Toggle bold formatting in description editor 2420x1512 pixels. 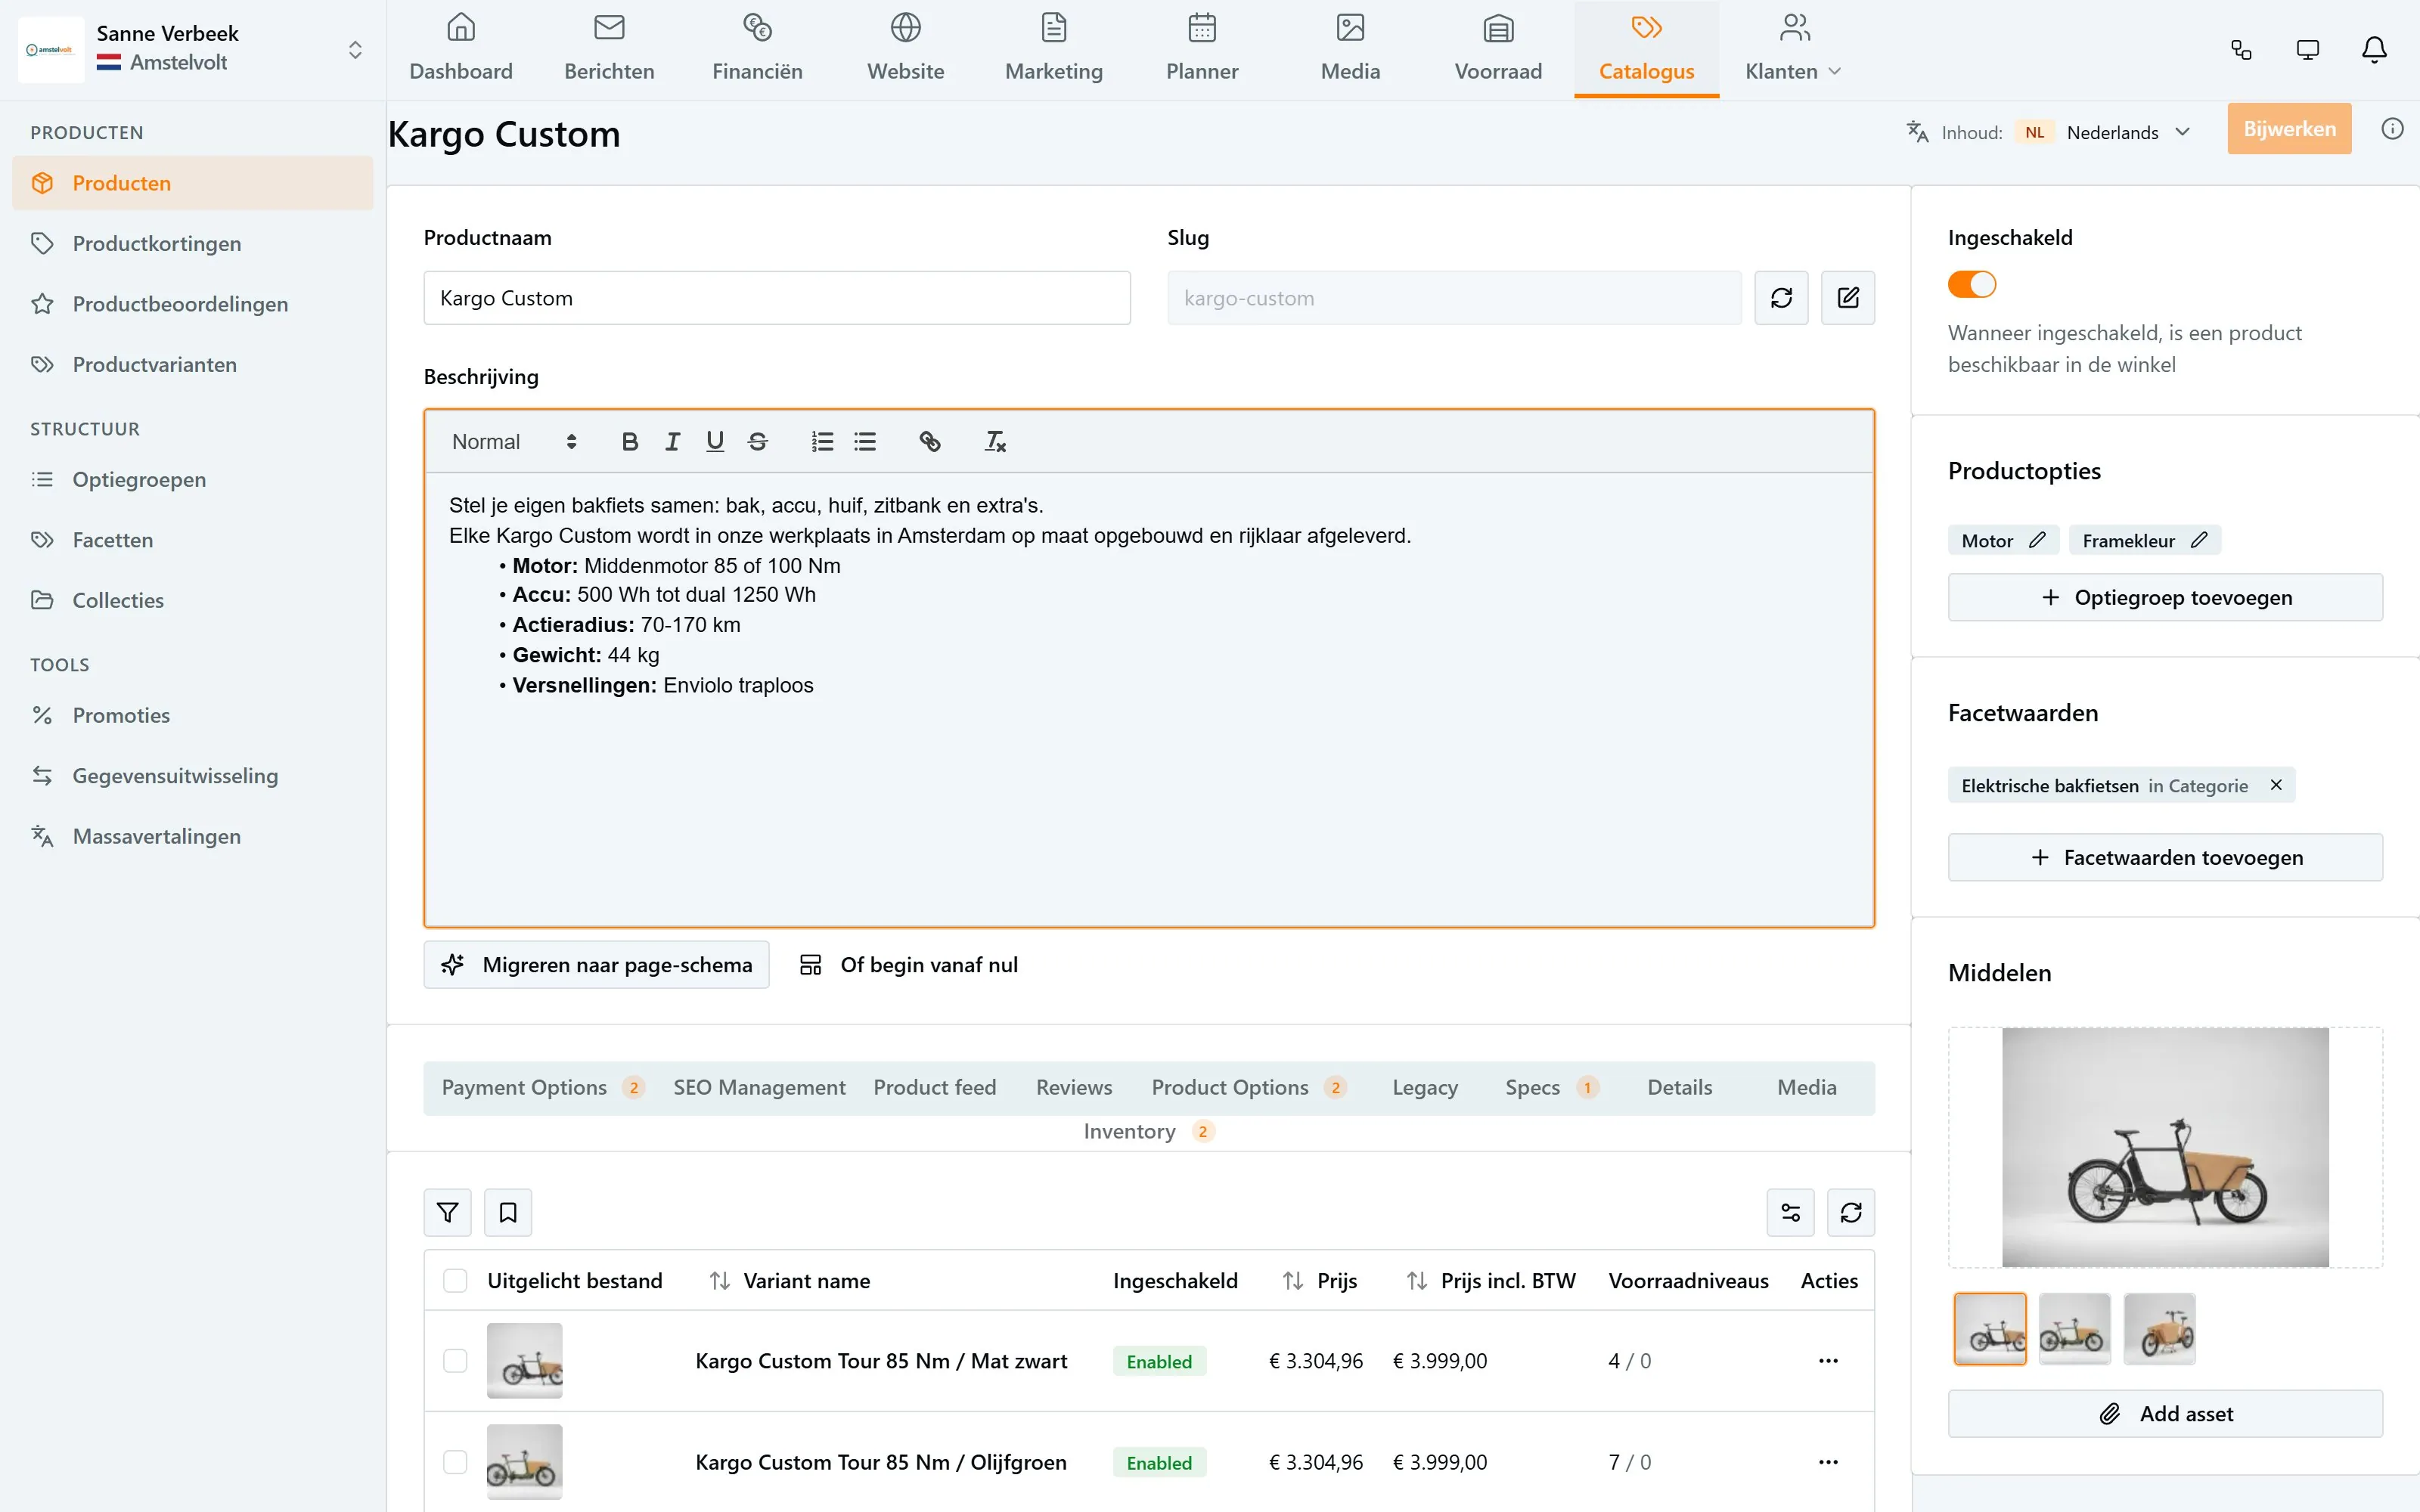pos(629,441)
